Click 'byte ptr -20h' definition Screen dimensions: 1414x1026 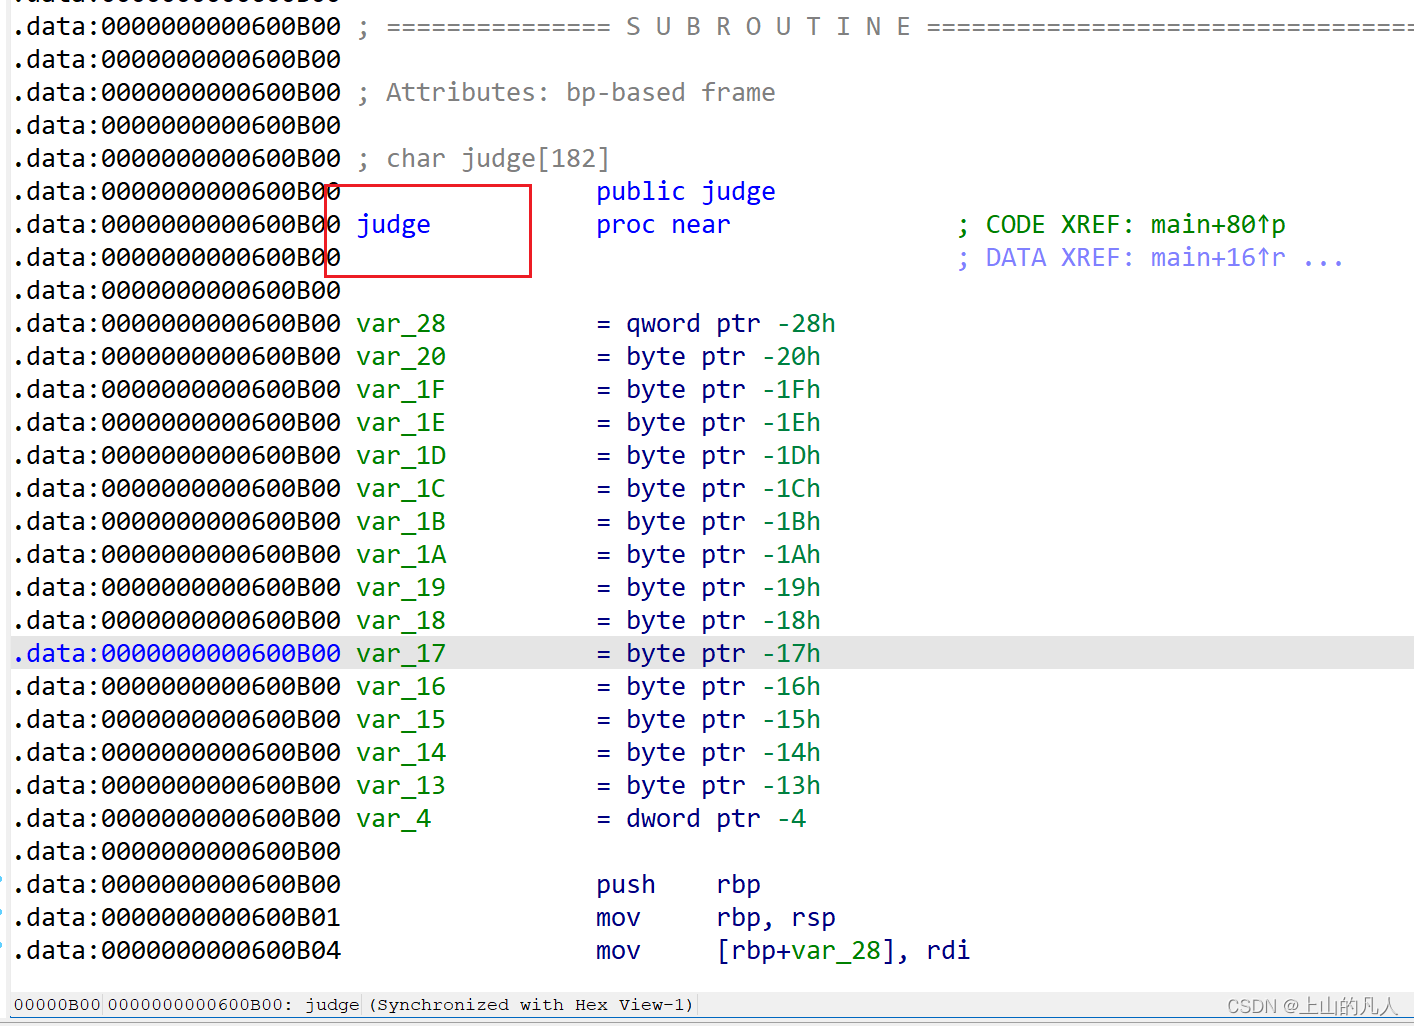coord(724,357)
